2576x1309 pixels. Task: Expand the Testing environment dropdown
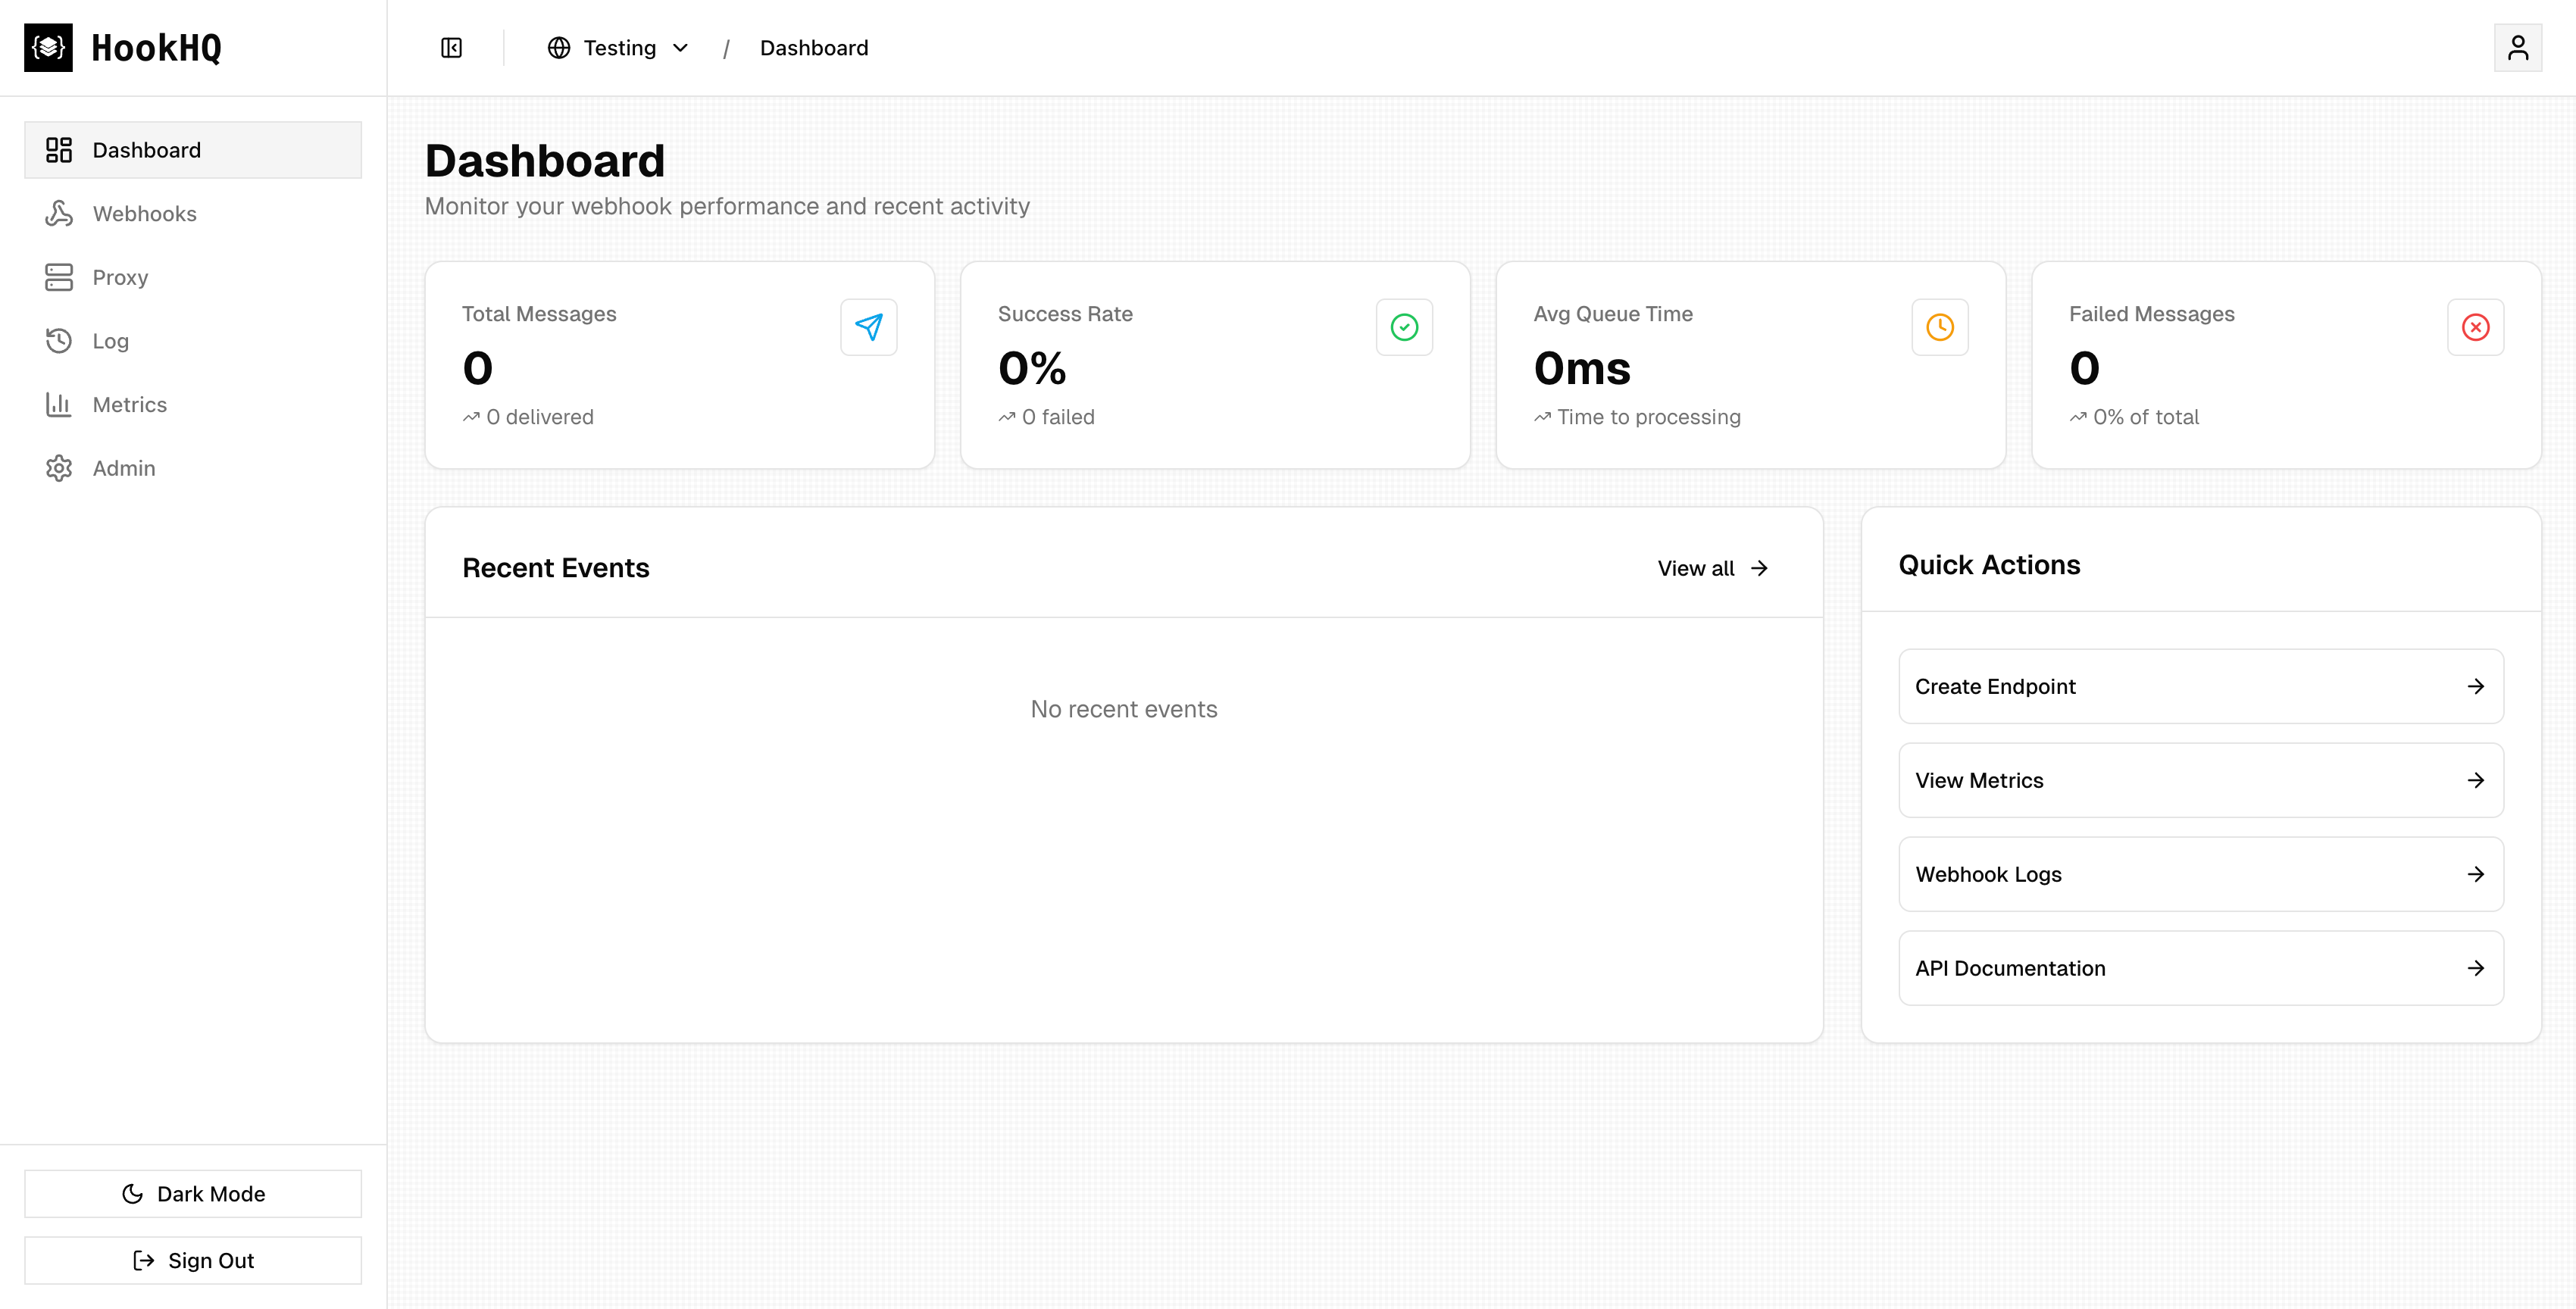(x=618, y=48)
